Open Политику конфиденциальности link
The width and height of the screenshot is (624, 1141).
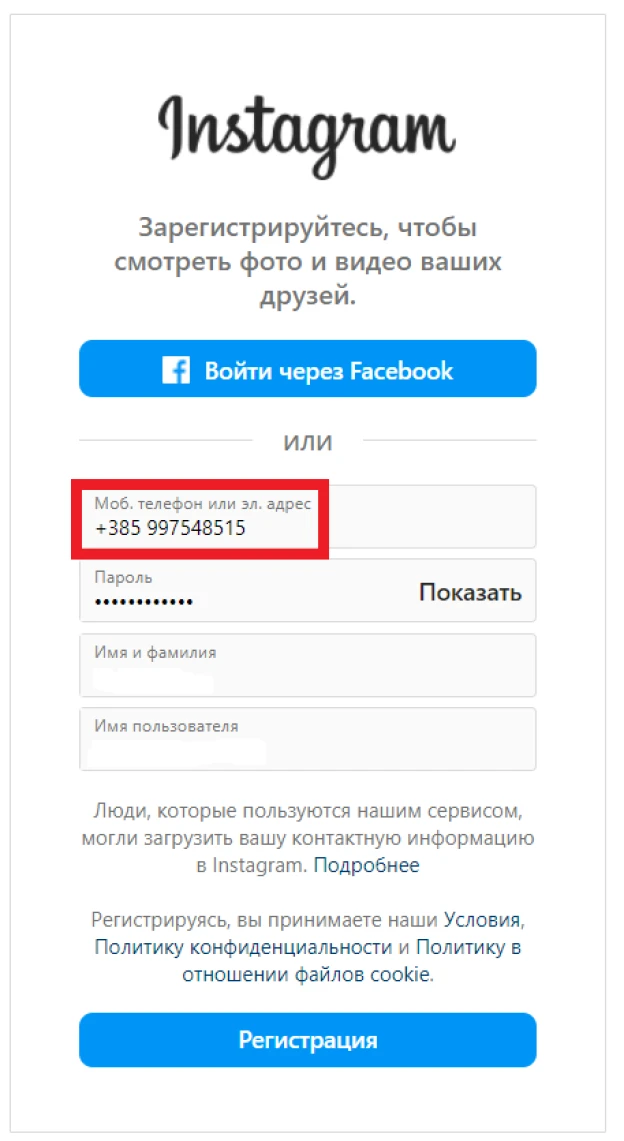pos(245,948)
